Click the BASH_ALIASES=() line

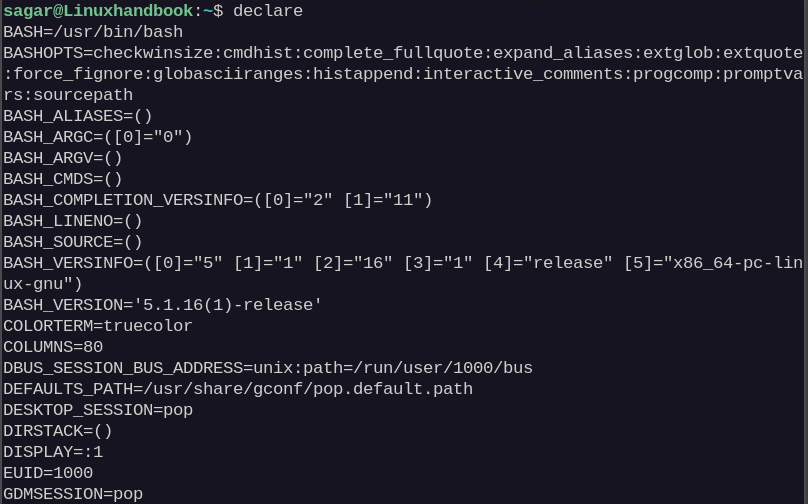click(78, 116)
